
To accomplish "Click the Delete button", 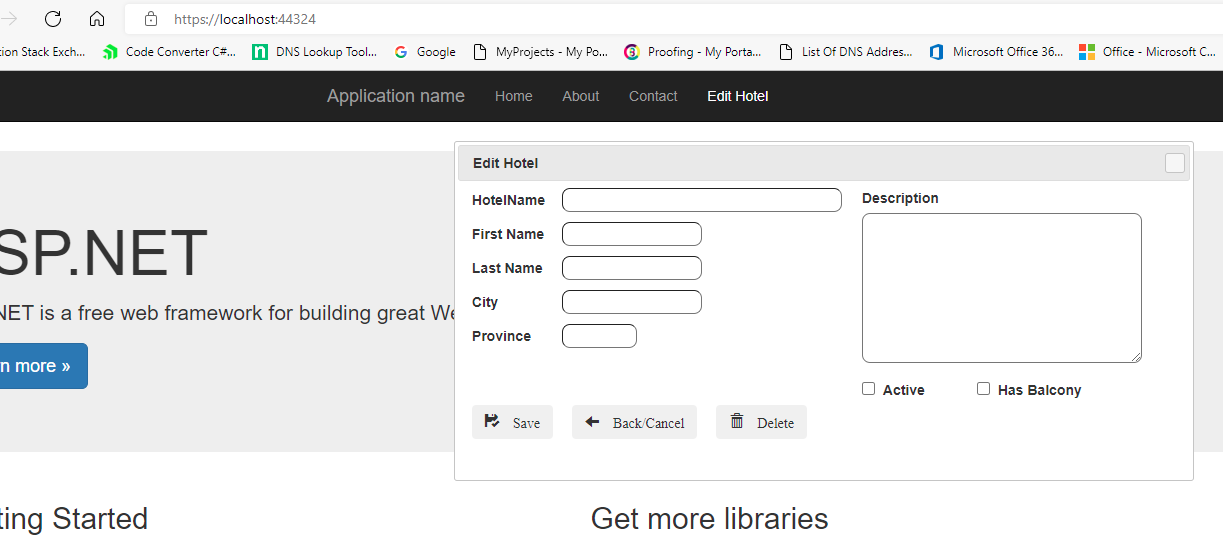I will click(x=761, y=422).
